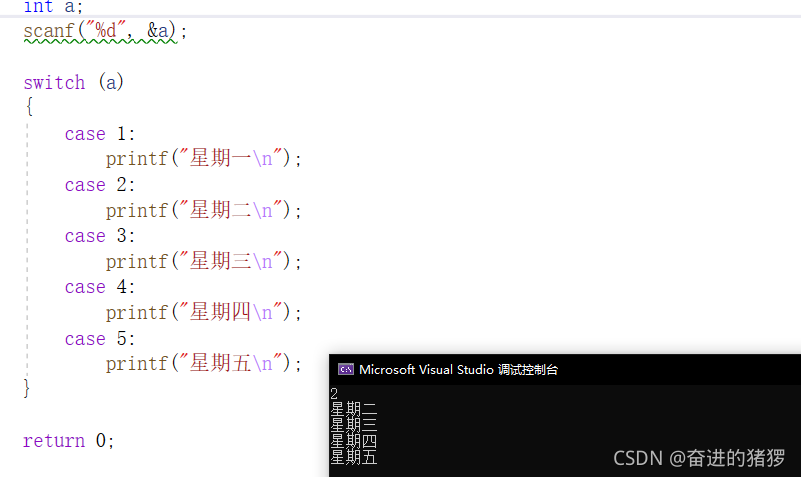This screenshot has width=801, height=477.
Task: Click the case 2: label
Action: point(100,185)
